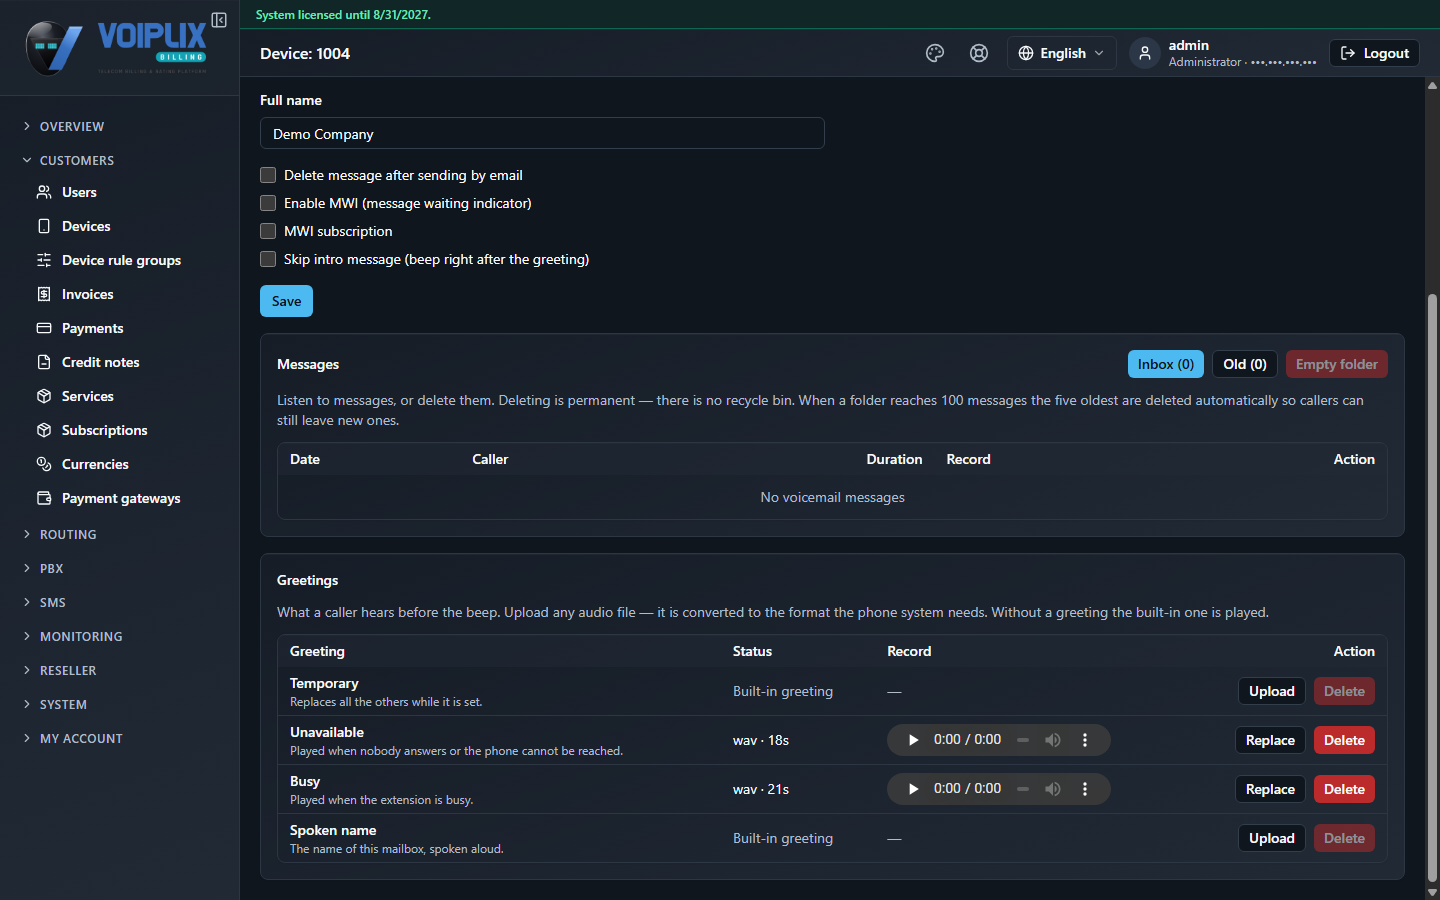Open the English language dropdown

pyautogui.click(x=1061, y=53)
